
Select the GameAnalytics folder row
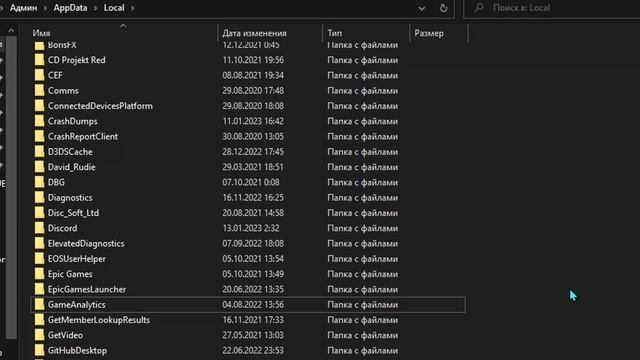click(x=248, y=304)
